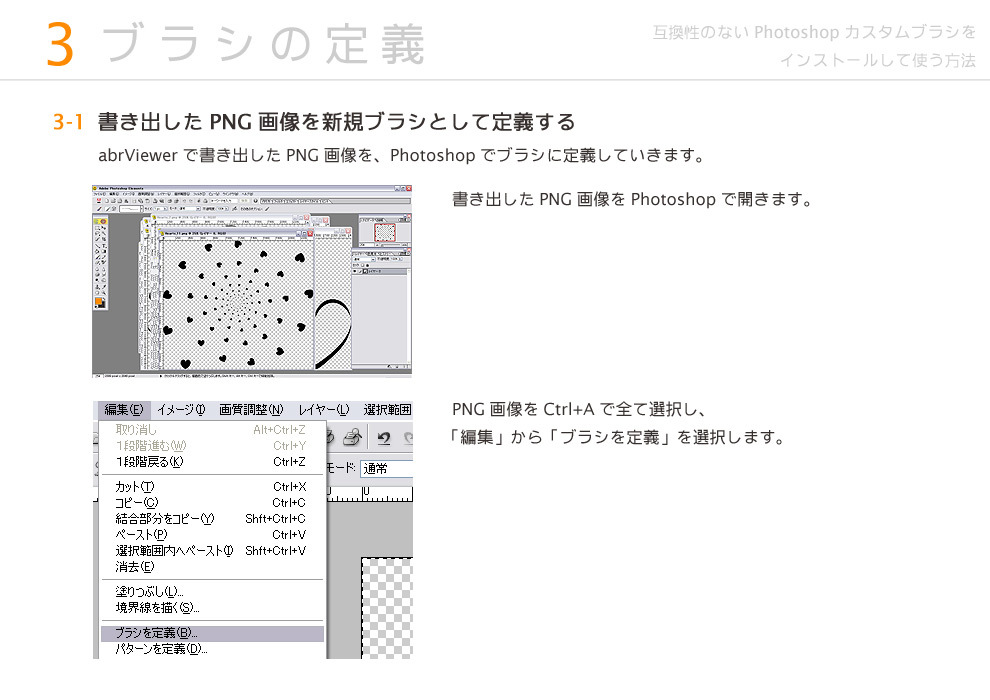990x700 pixels.
Task: Click the orange foreground color swatch in the toolbox
Action: [100, 299]
